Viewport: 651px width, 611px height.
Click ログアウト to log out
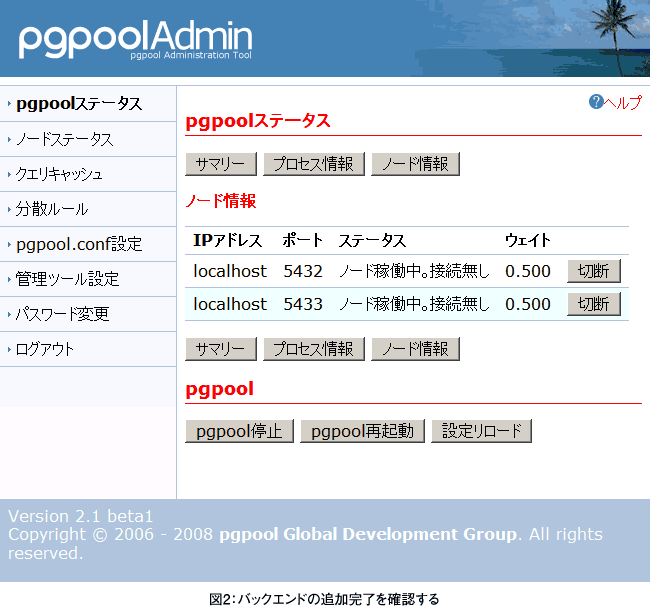(45, 349)
